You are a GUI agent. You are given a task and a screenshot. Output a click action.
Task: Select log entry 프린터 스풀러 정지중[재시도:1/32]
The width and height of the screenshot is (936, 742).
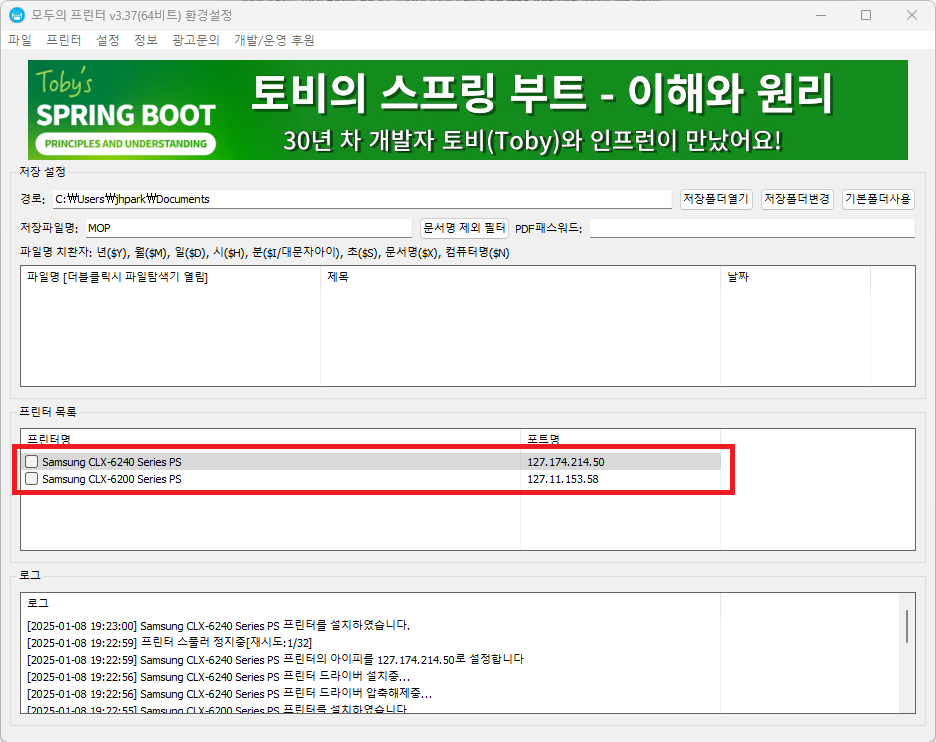tap(170, 643)
